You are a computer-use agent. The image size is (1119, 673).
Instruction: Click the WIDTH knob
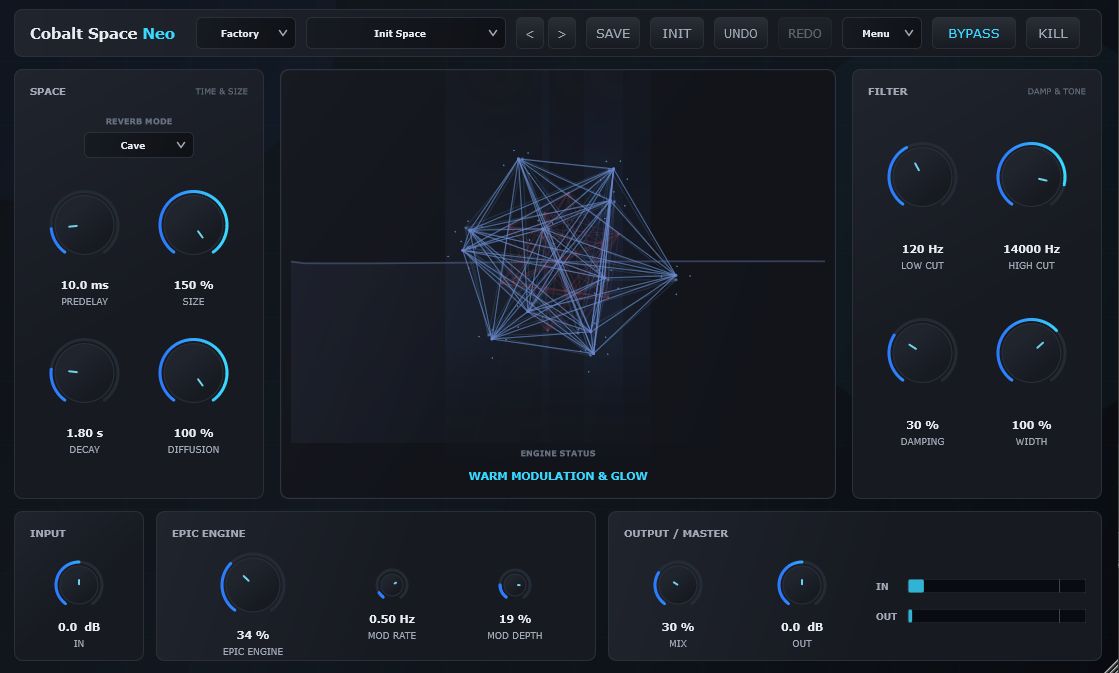point(1031,353)
